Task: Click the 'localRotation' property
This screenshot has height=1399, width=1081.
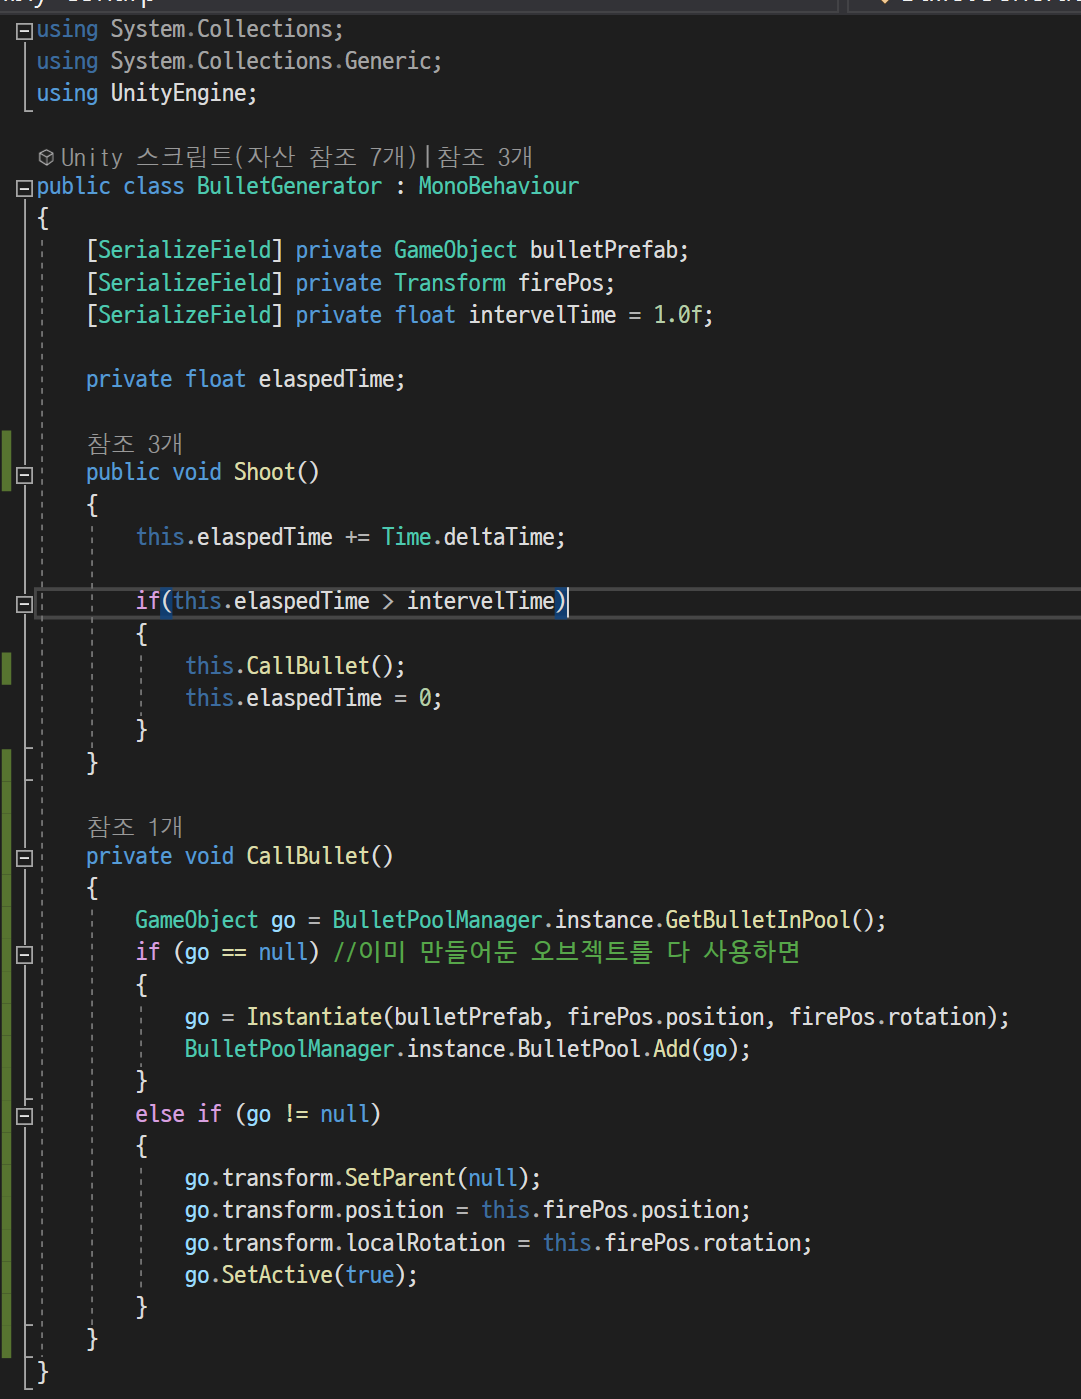Action: [x=425, y=1243]
